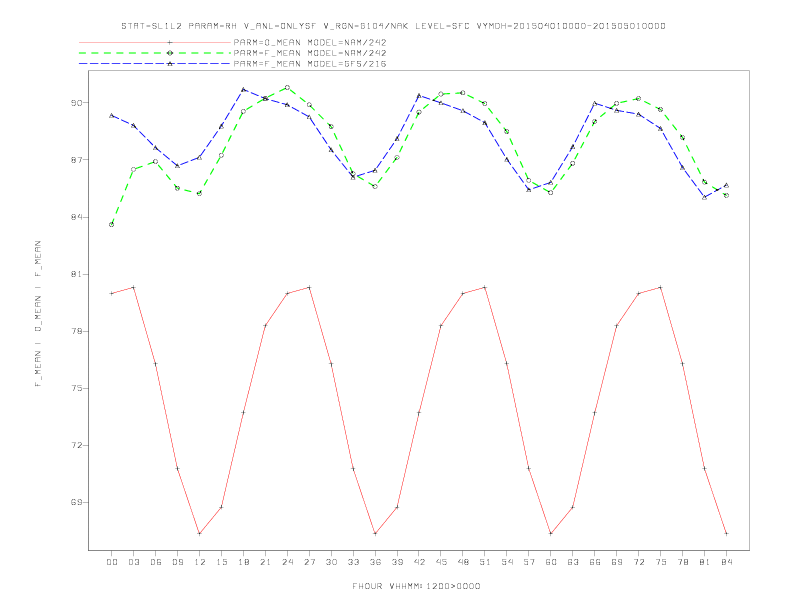The width and height of the screenshot is (792, 612).
Task: Click x-axis forecast hour label 78
Action: point(682,562)
